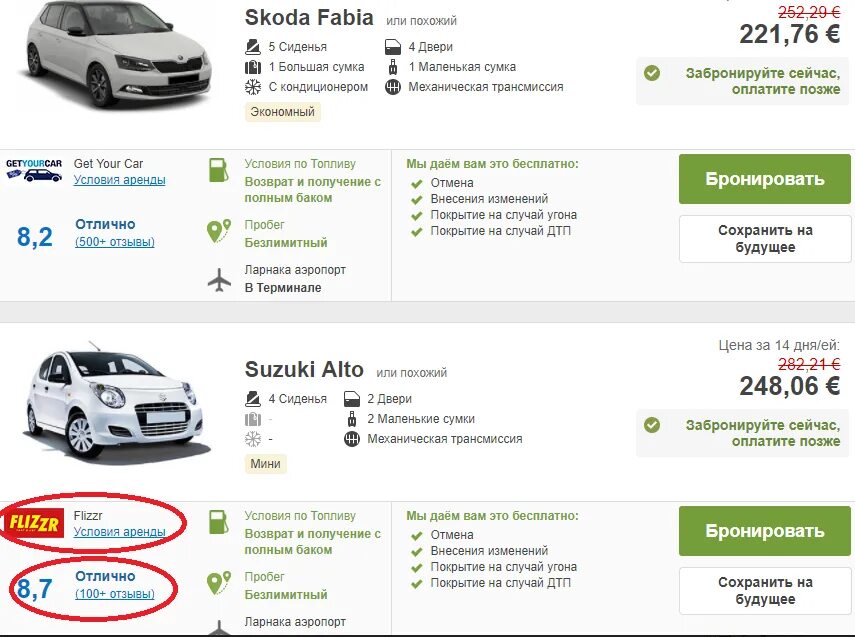Click air conditioning snowflake icon for Skoda Fabia
Viewport: 855px width, 637px height.
[253, 87]
